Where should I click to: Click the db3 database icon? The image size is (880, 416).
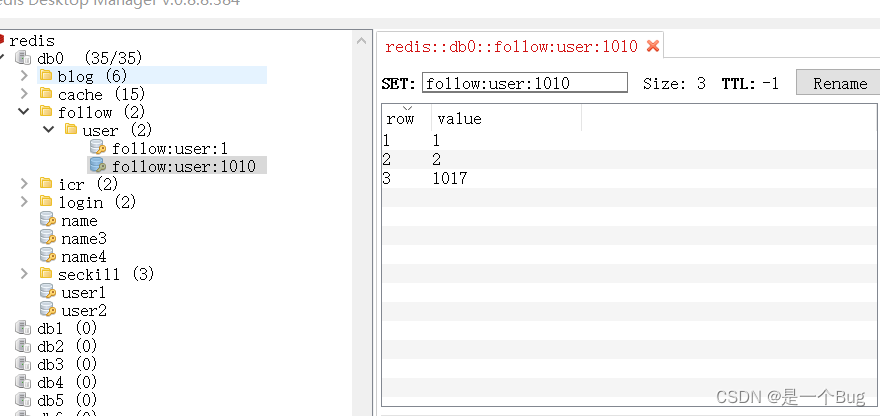[23, 363]
